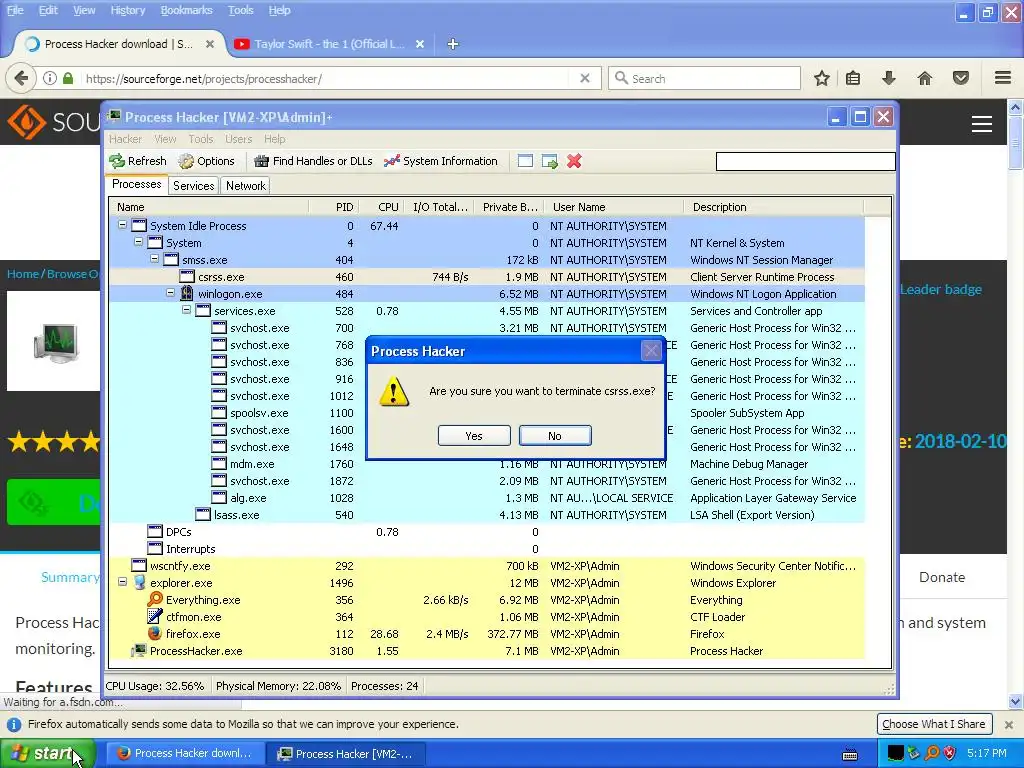Collapse the System Idle Process tree node
Screen dimensions: 1024x768
click(122, 225)
